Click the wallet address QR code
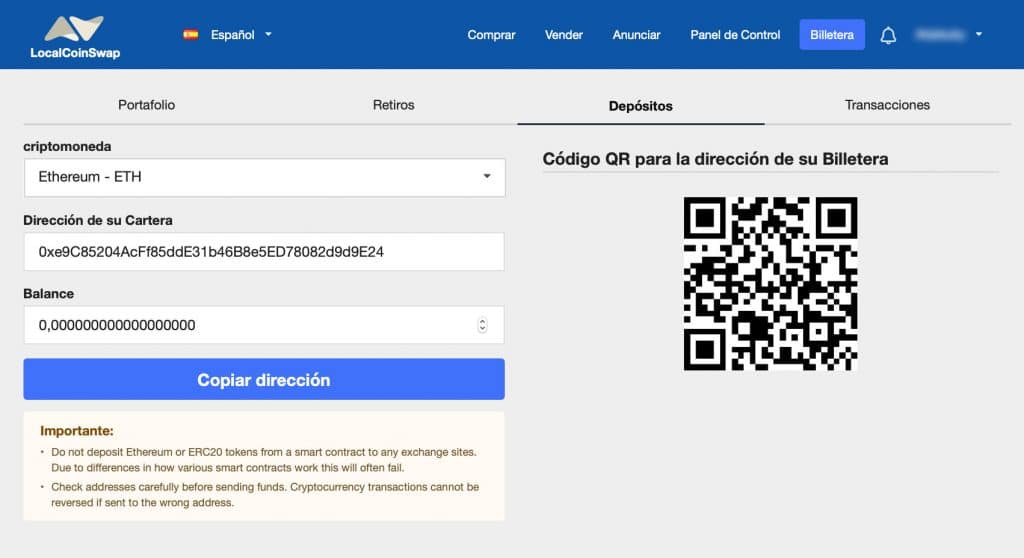Viewport: 1024px width, 558px height. [x=771, y=284]
